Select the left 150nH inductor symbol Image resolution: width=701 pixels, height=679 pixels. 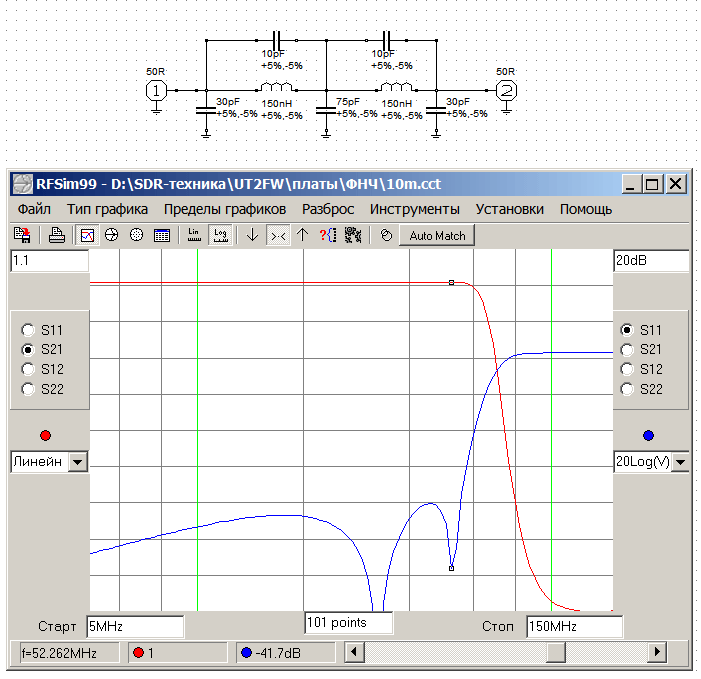point(277,87)
